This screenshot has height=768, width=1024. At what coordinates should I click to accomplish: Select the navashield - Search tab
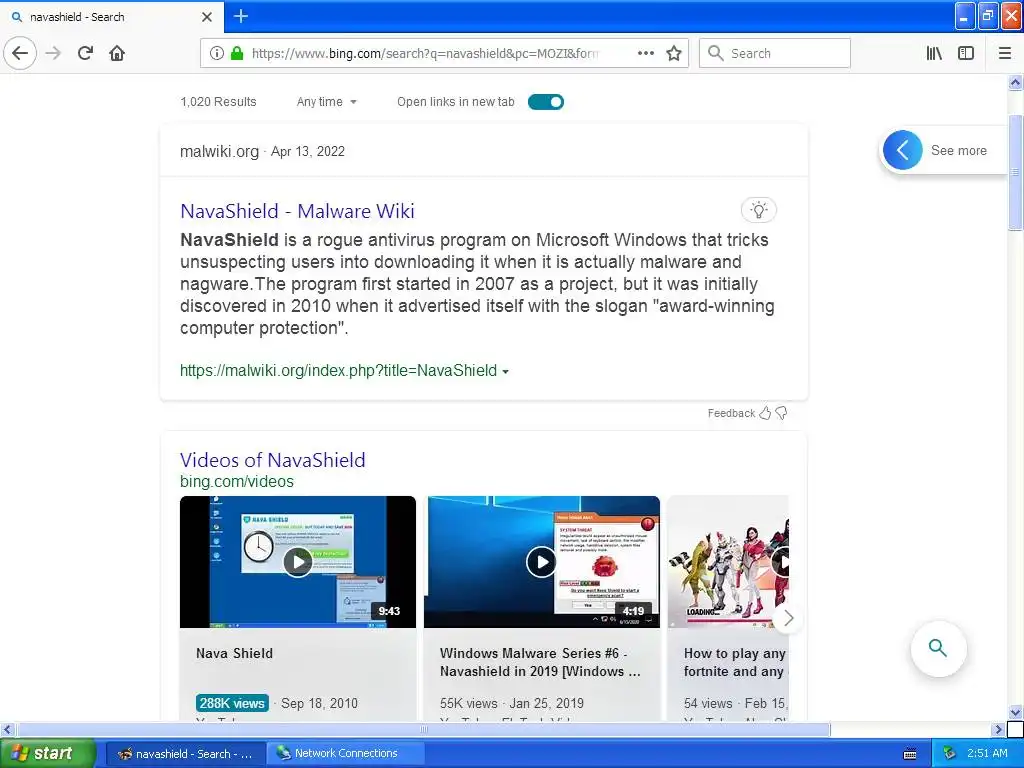point(111,17)
